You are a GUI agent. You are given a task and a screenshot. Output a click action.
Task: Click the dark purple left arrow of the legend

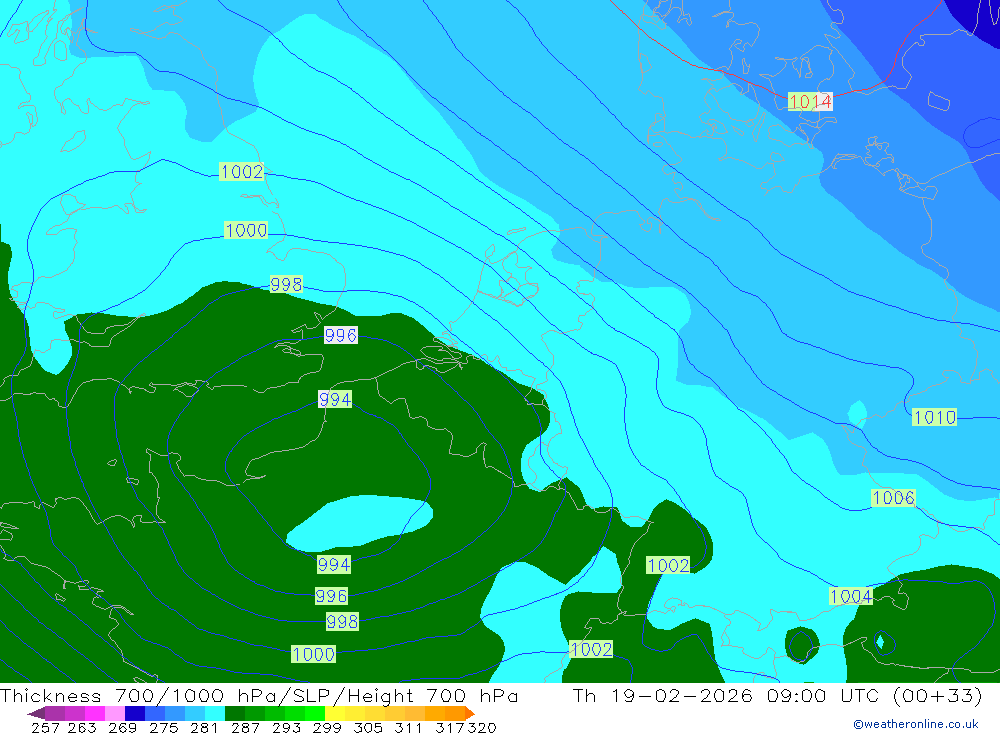click(36, 713)
